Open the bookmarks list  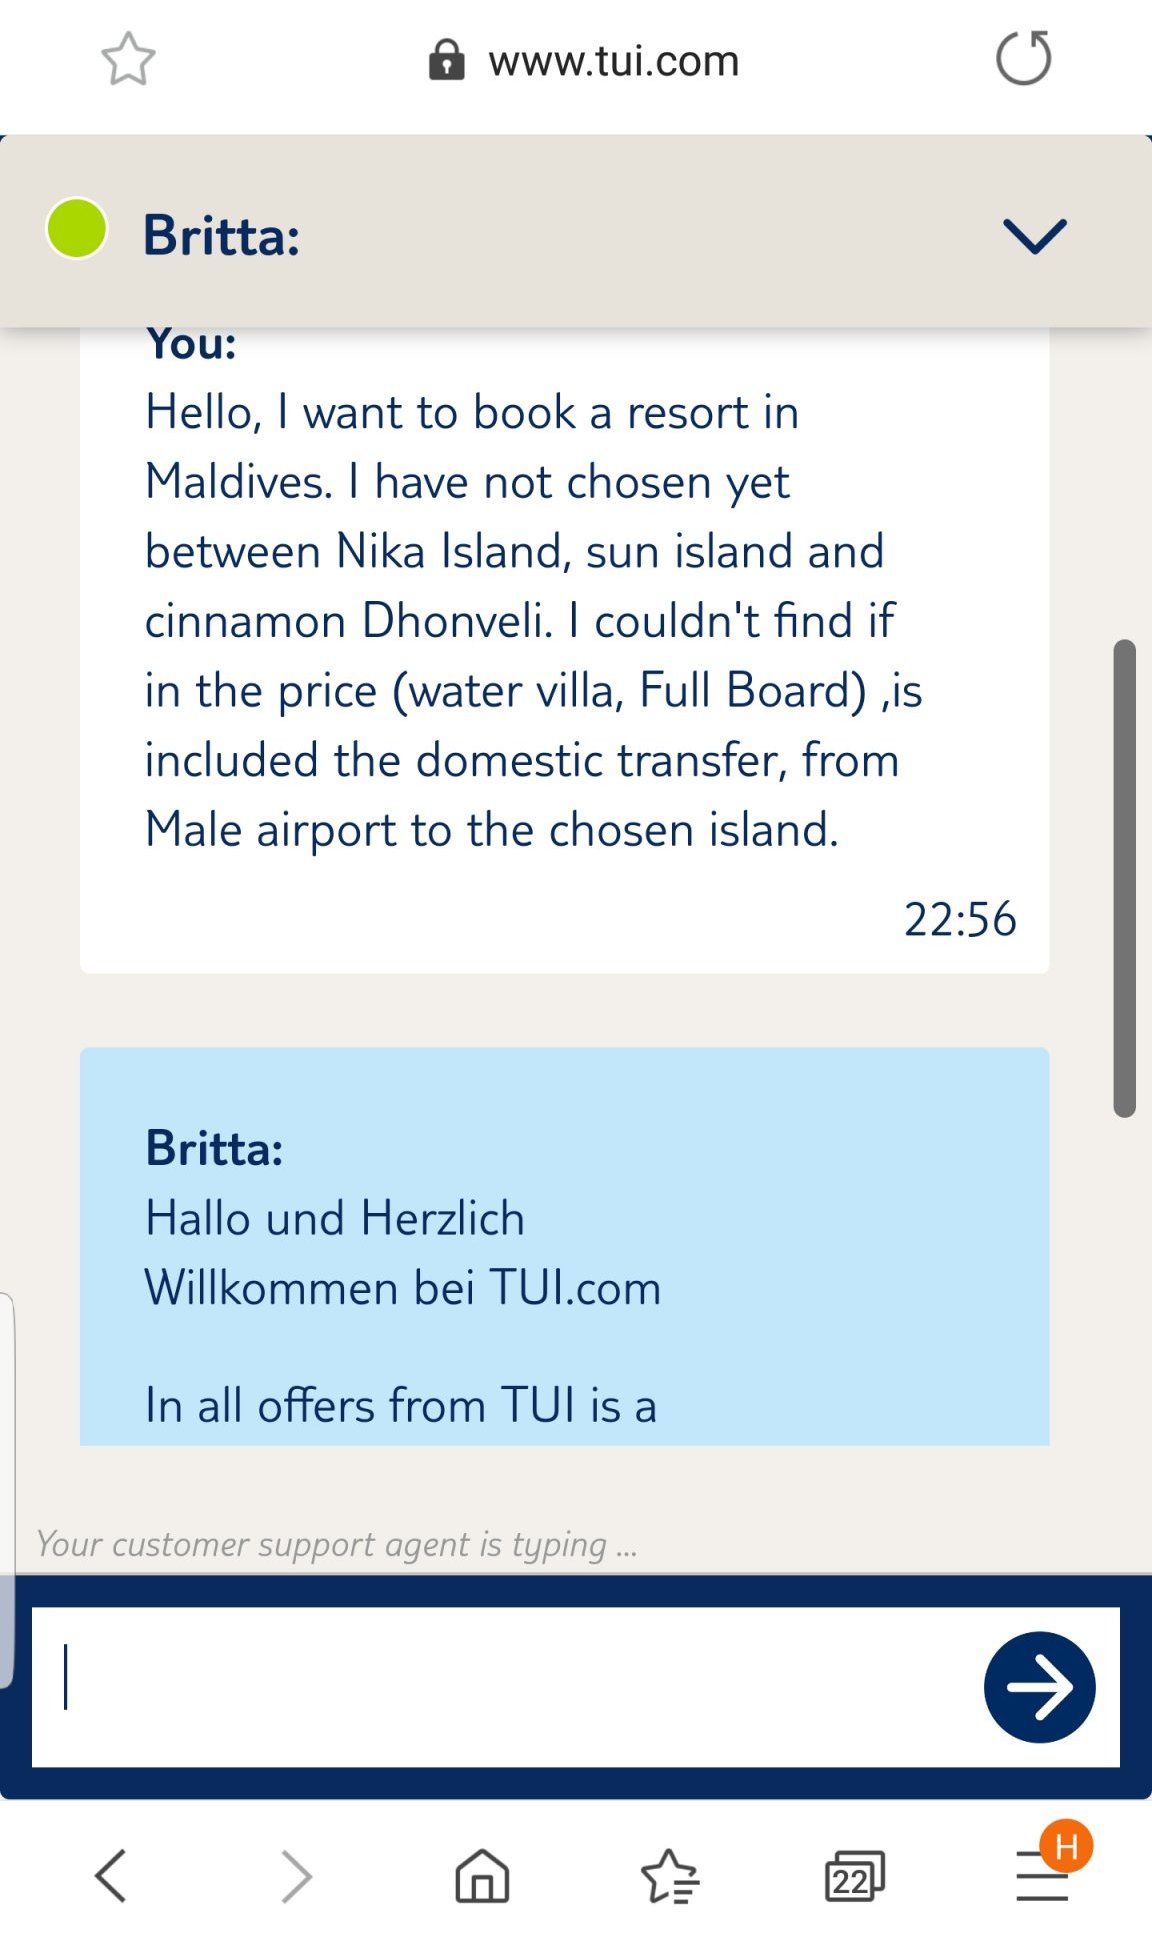(x=669, y=1875)
